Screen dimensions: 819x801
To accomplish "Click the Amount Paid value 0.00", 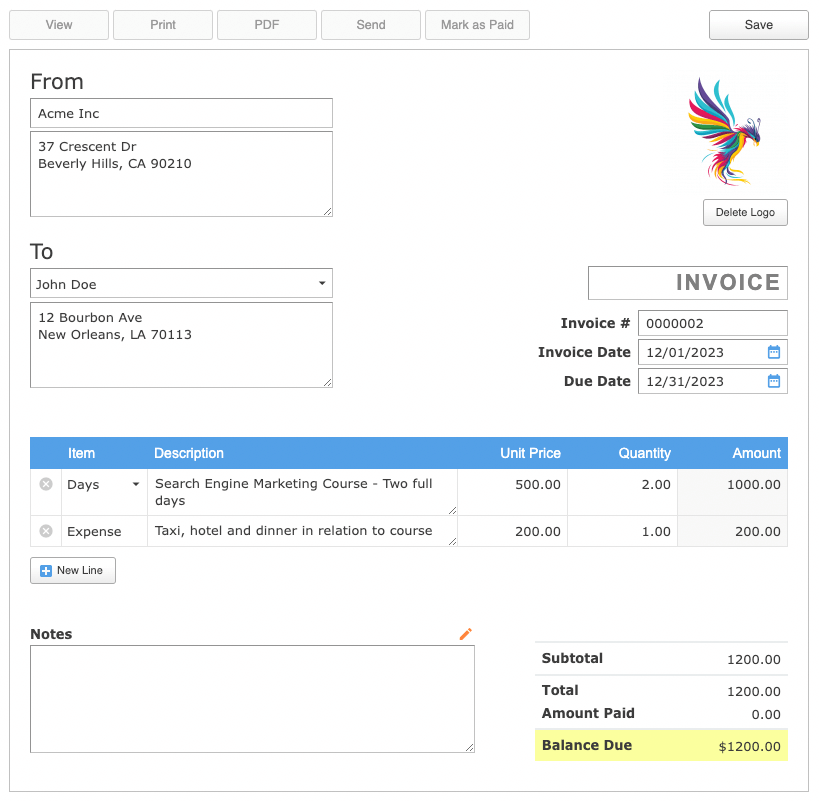I will point(766,714).
